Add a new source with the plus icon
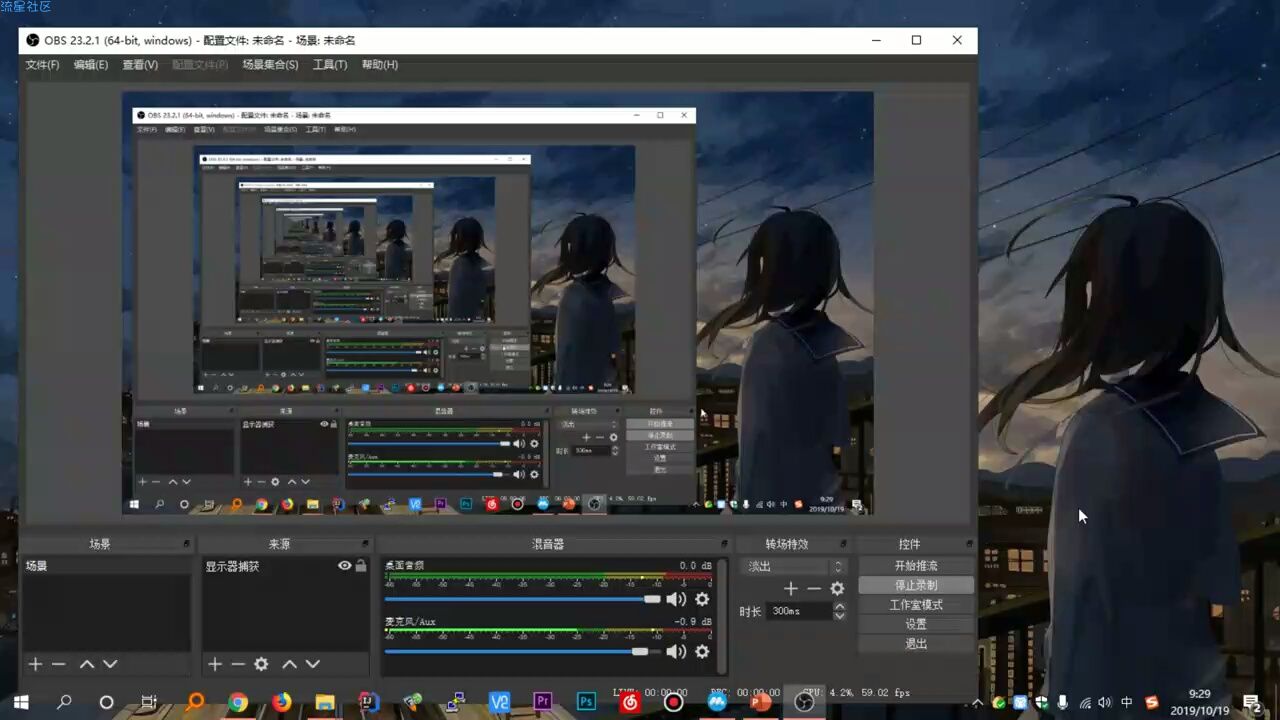This screenshot has width=1280, height=720. pos(214,664)
